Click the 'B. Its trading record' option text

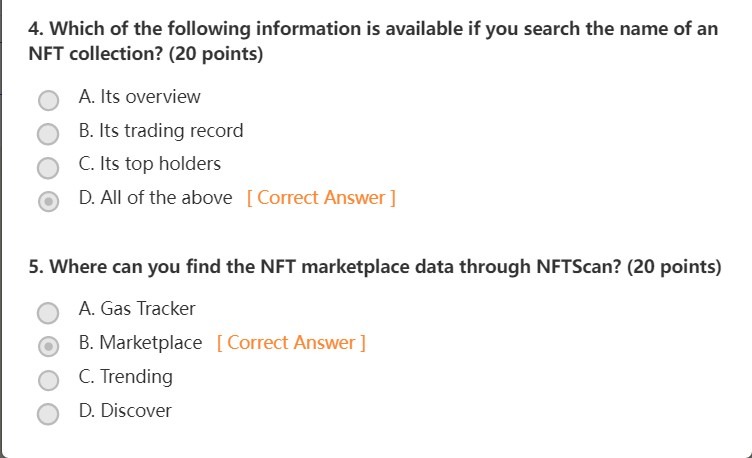pyautogui.click(x=160, y=130)
